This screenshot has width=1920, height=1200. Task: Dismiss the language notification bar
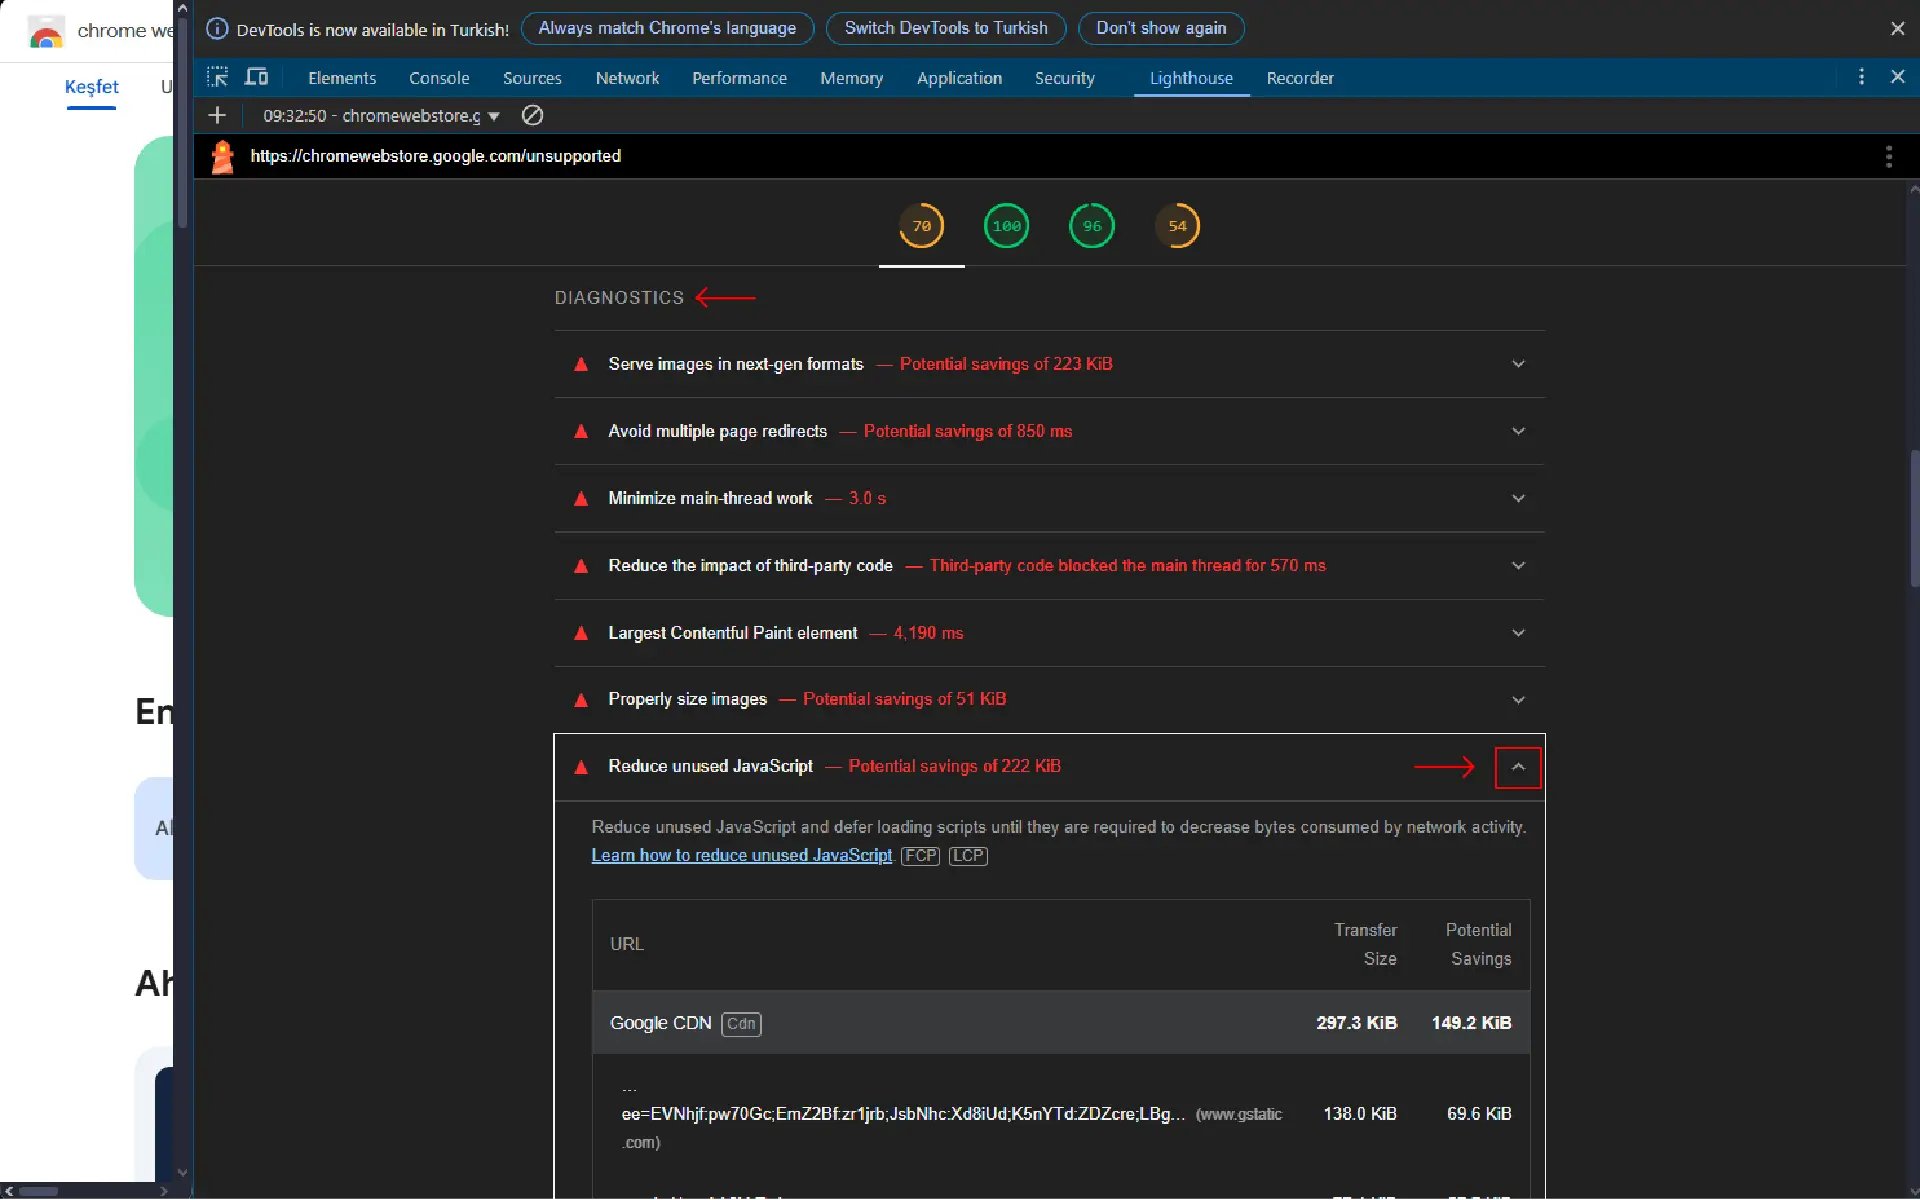(x=1897, y=29)
